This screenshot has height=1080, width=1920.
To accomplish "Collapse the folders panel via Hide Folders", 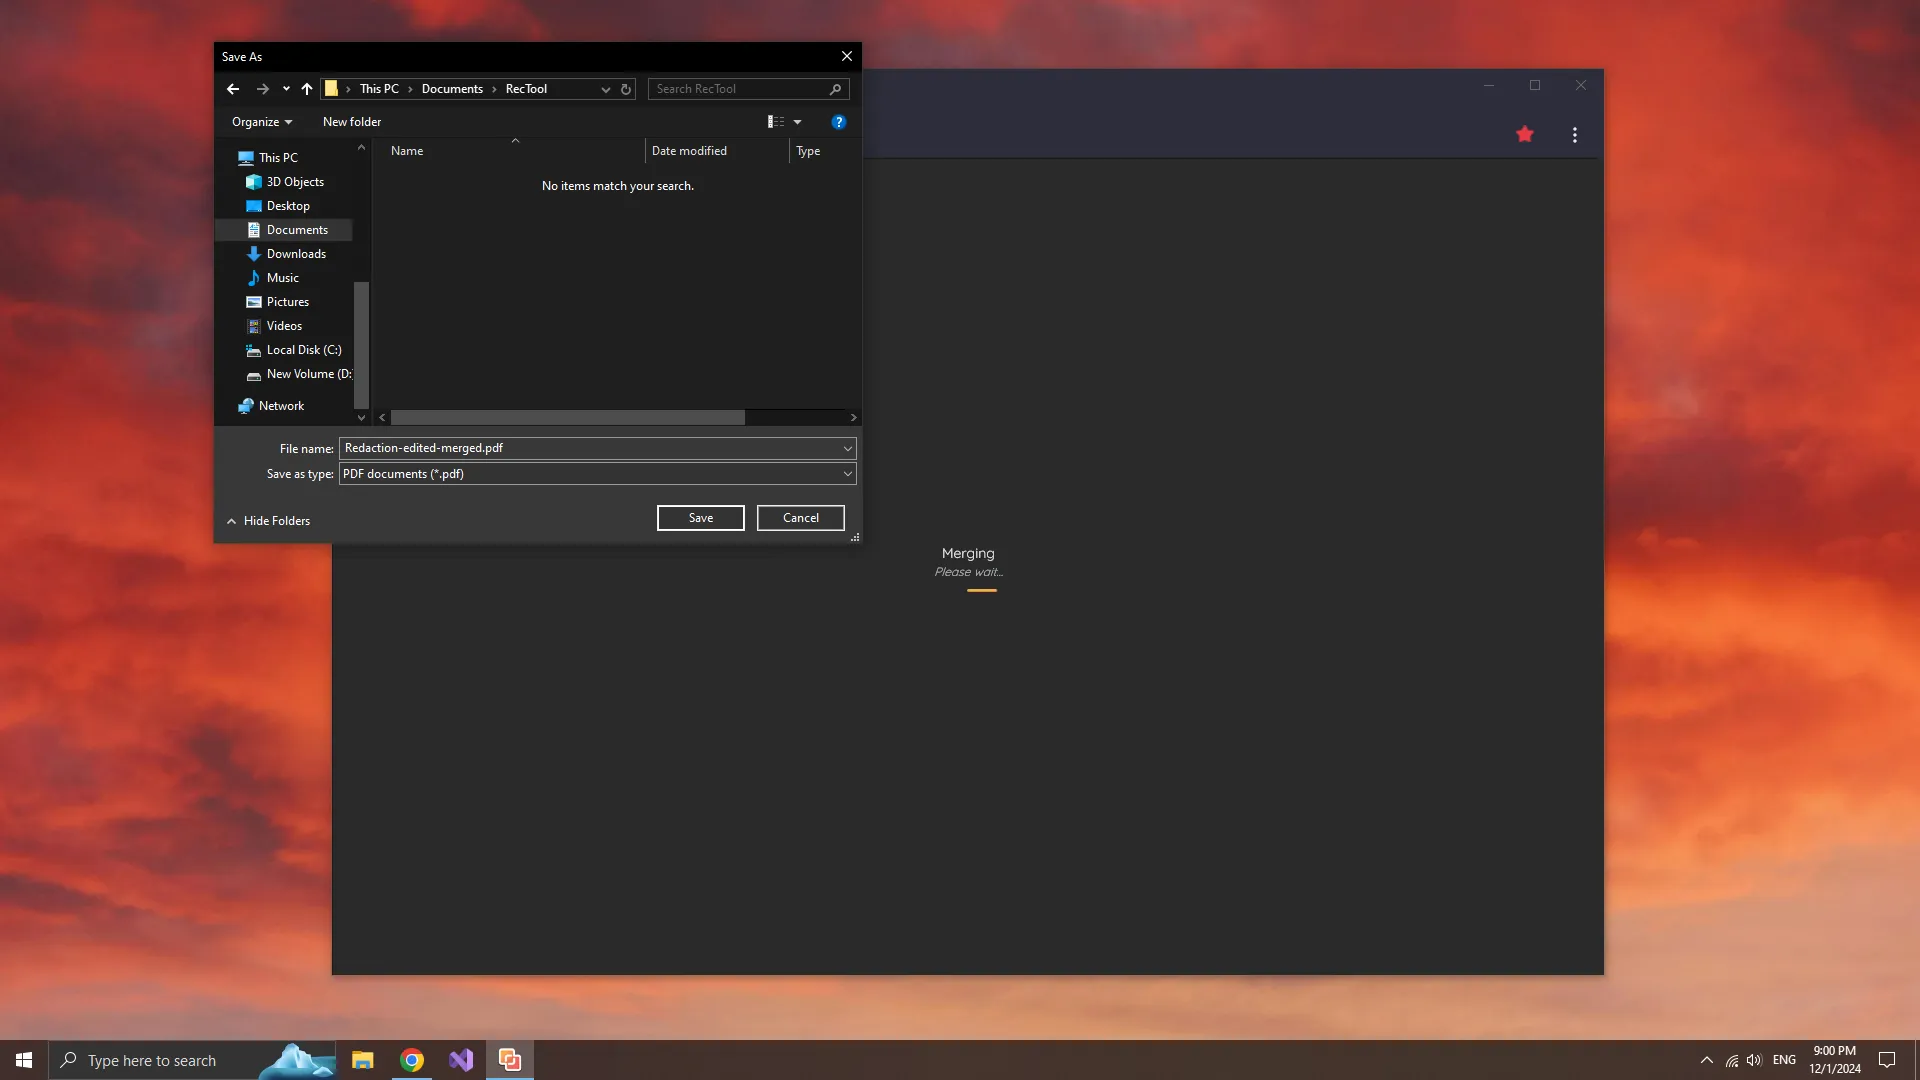I will [268, 520].
